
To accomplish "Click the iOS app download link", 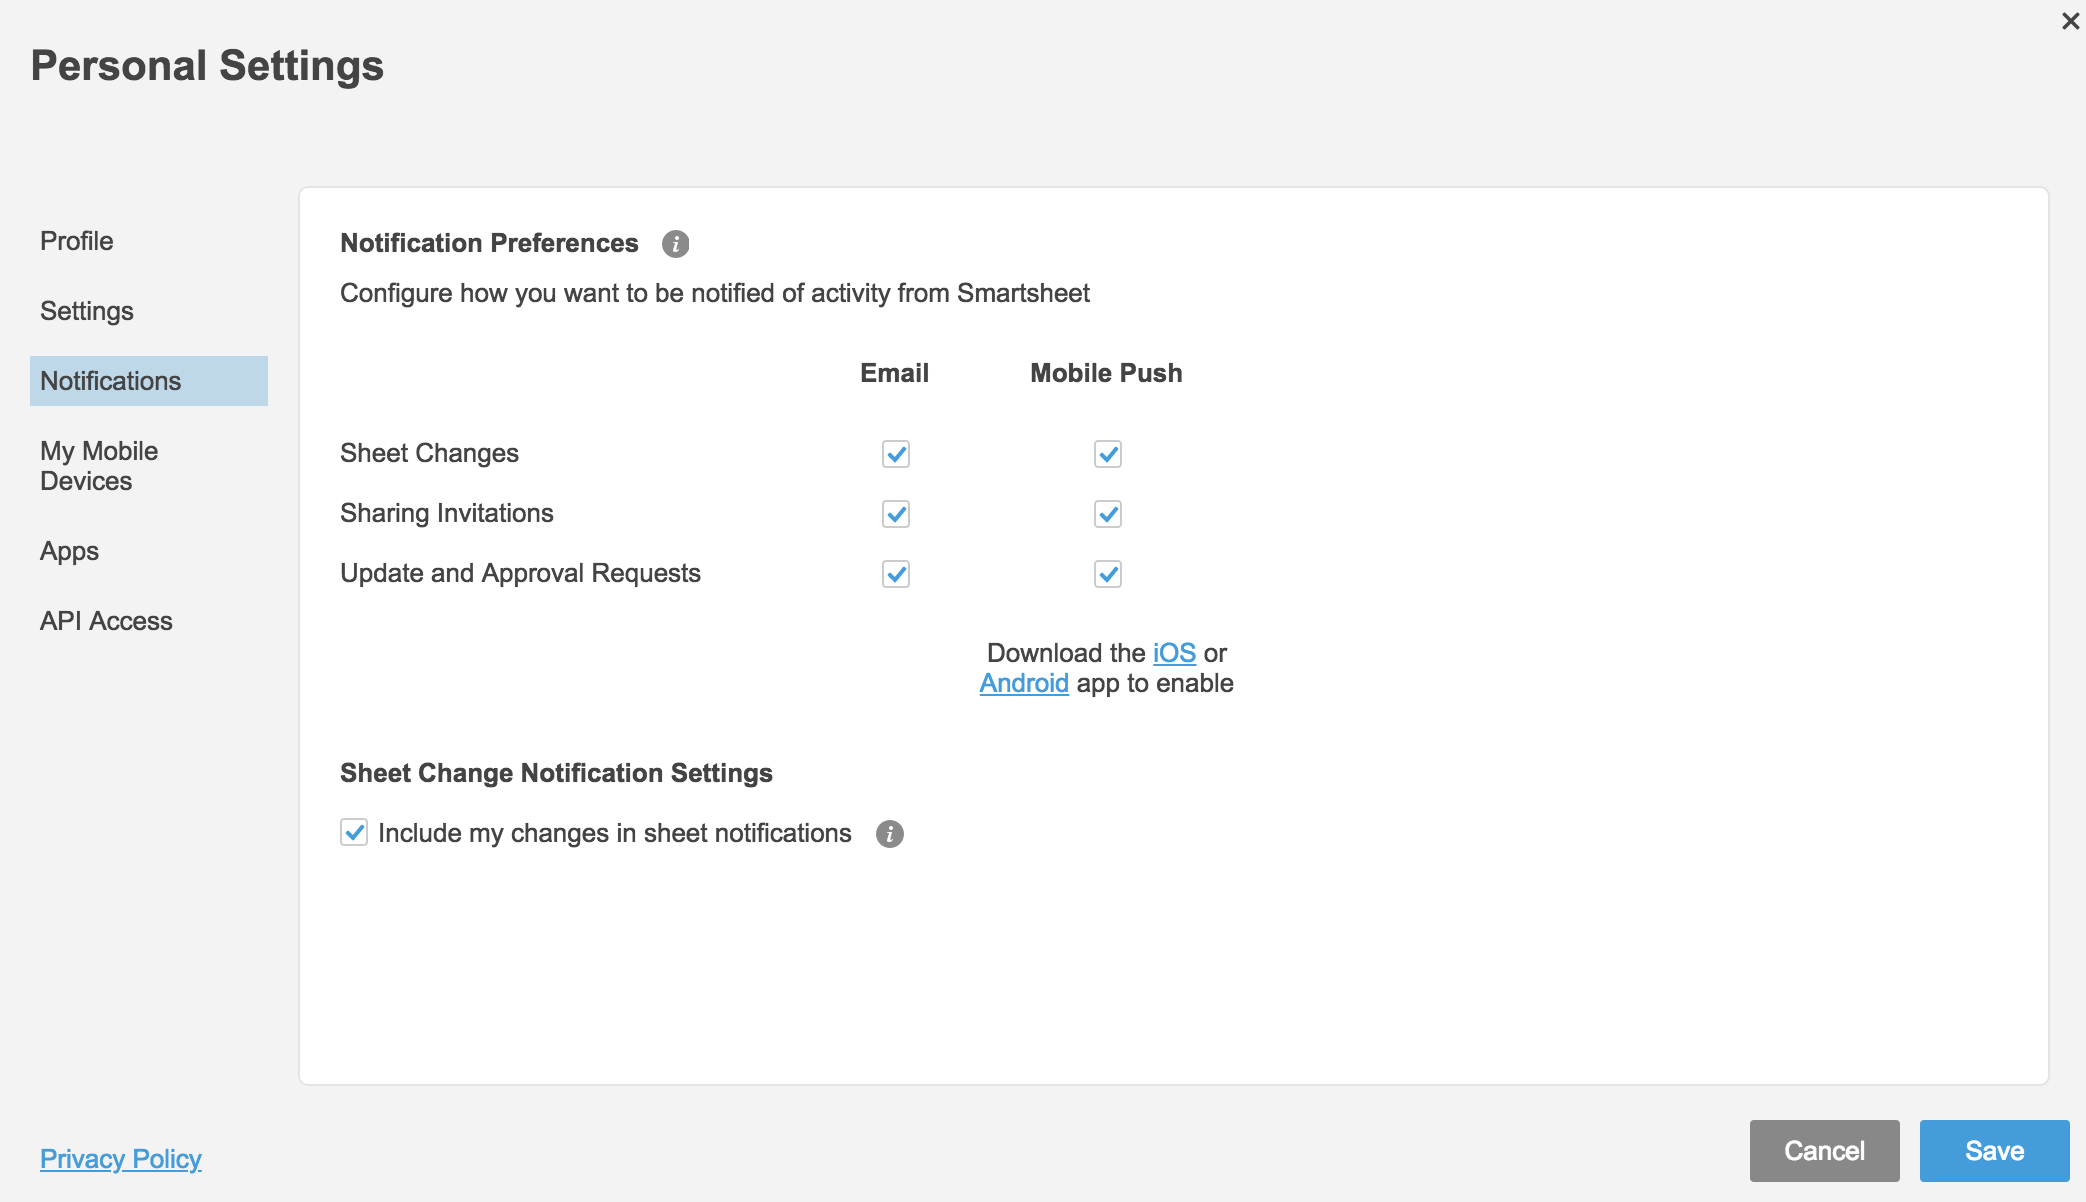I will click(x=1176, y=652).
